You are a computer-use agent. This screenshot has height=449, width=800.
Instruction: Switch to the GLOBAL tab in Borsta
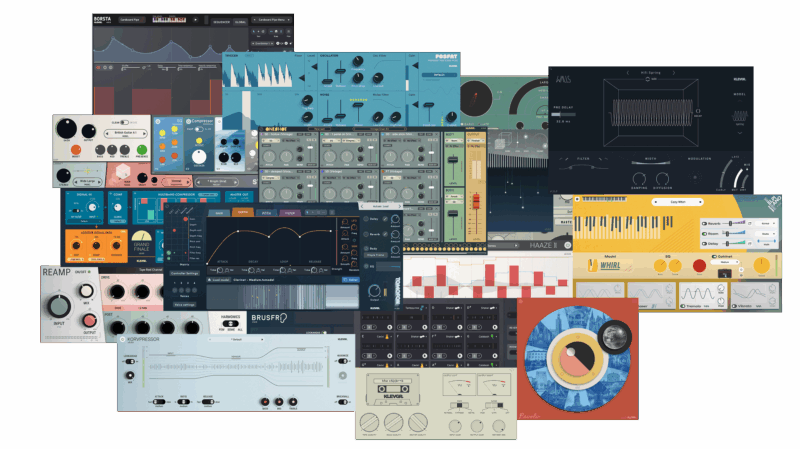point(240,22)
